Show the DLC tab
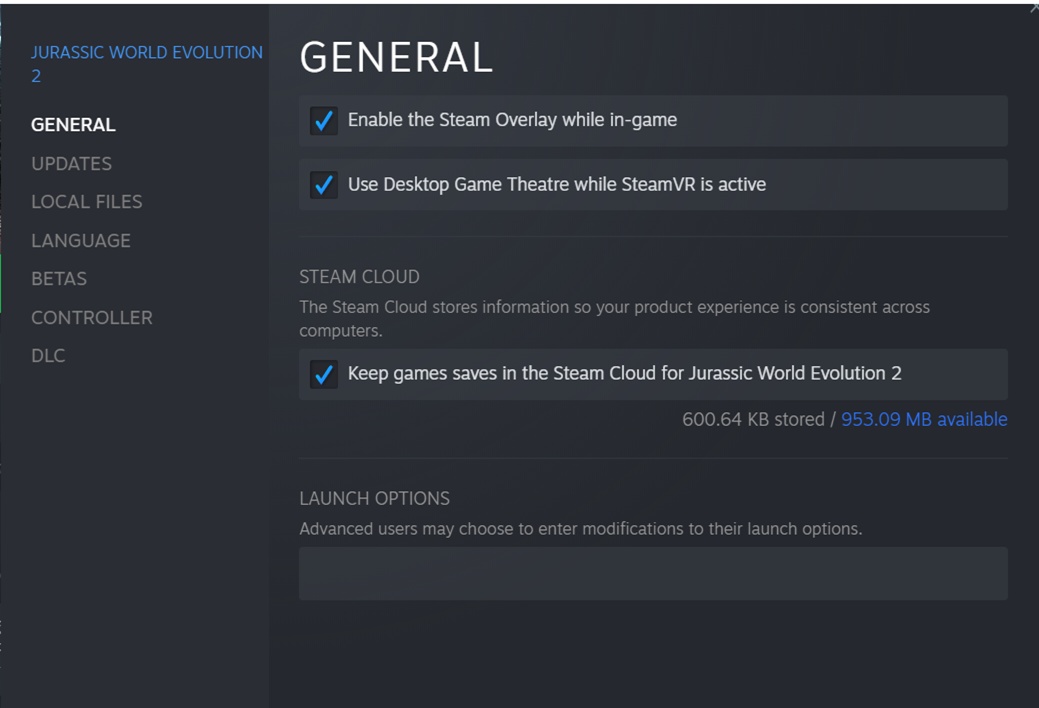Screen dimensions: 1039x708 point(48,356)
